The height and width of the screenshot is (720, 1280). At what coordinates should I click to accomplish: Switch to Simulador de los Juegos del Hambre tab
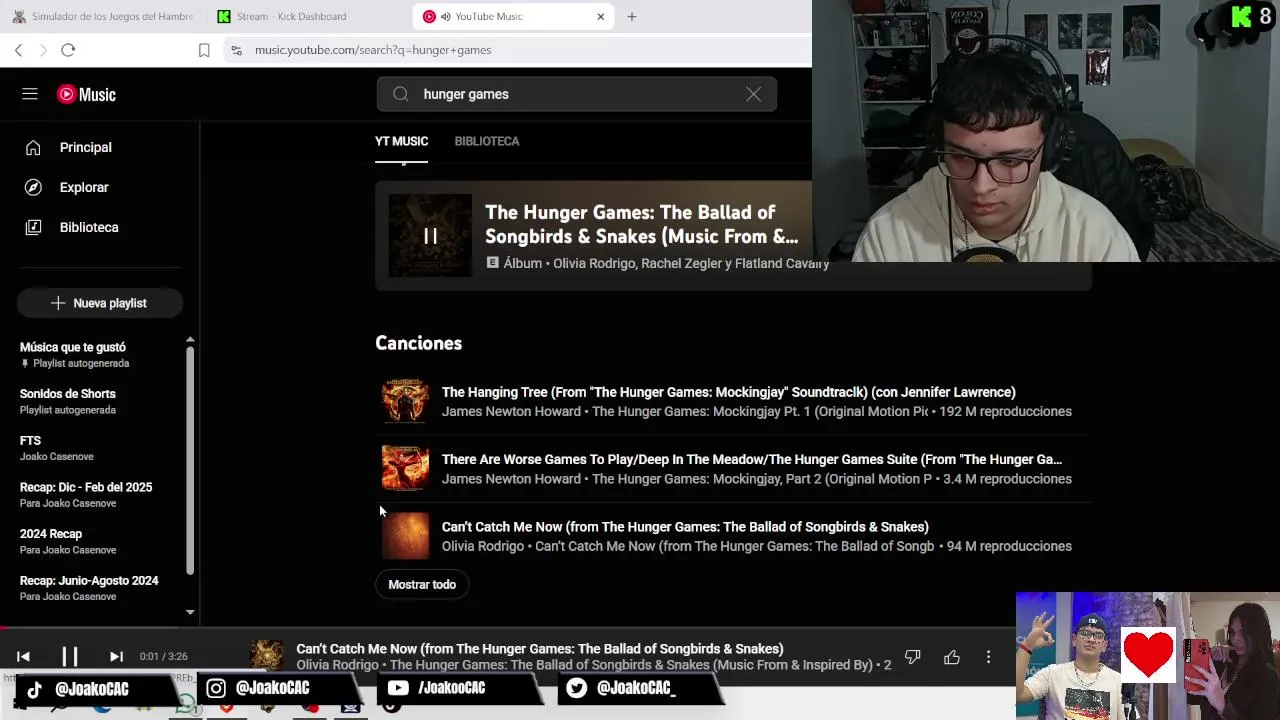(102, 16)
